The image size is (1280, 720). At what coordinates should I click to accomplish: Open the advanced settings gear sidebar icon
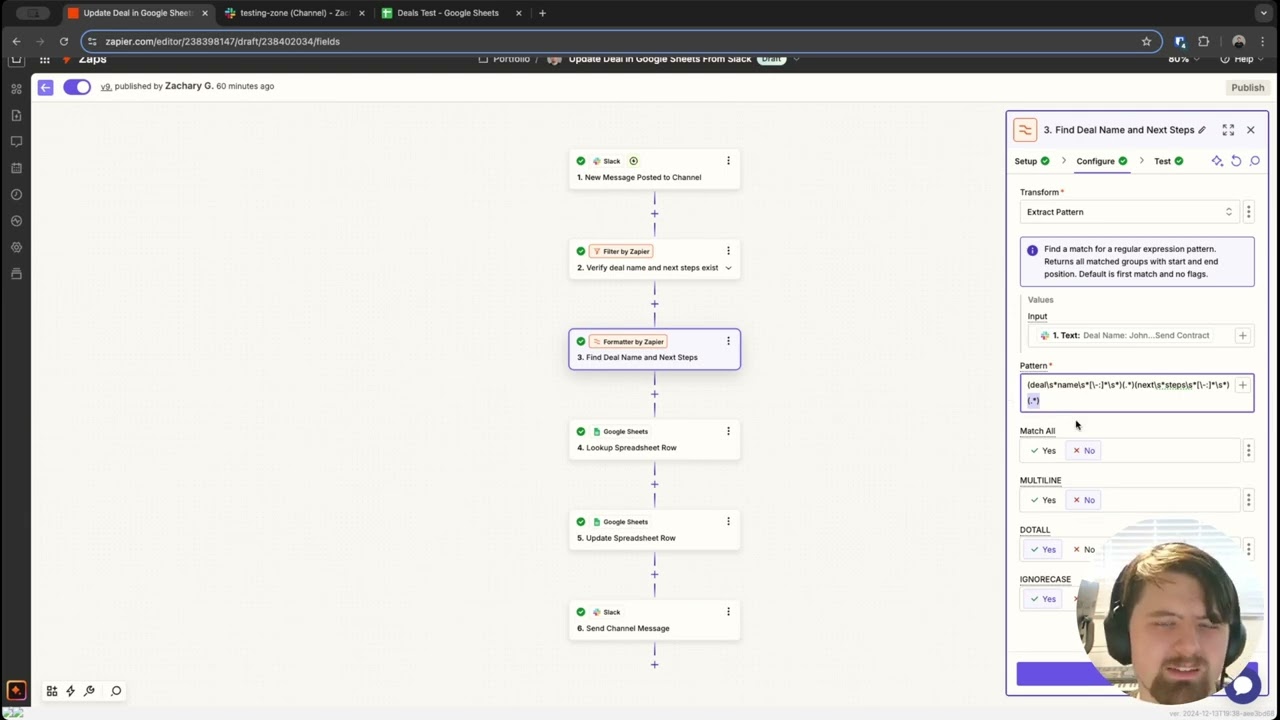click(16, 247)
